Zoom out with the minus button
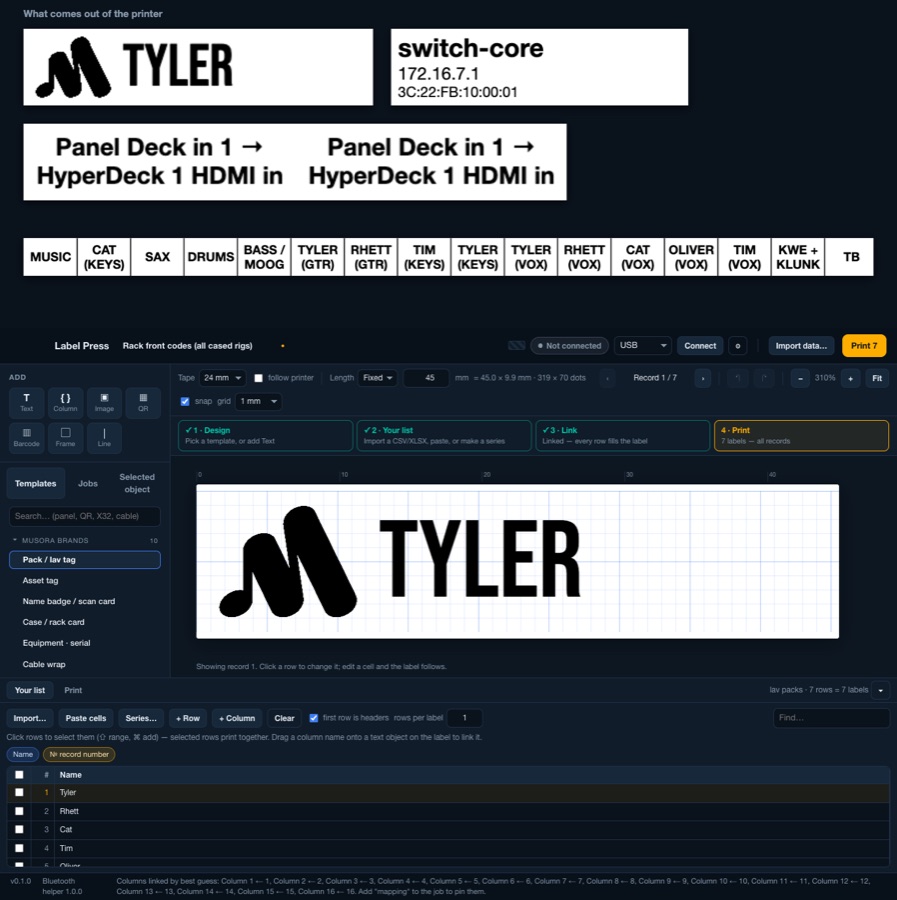Screen dimensions: 897x900 (800, 378)
